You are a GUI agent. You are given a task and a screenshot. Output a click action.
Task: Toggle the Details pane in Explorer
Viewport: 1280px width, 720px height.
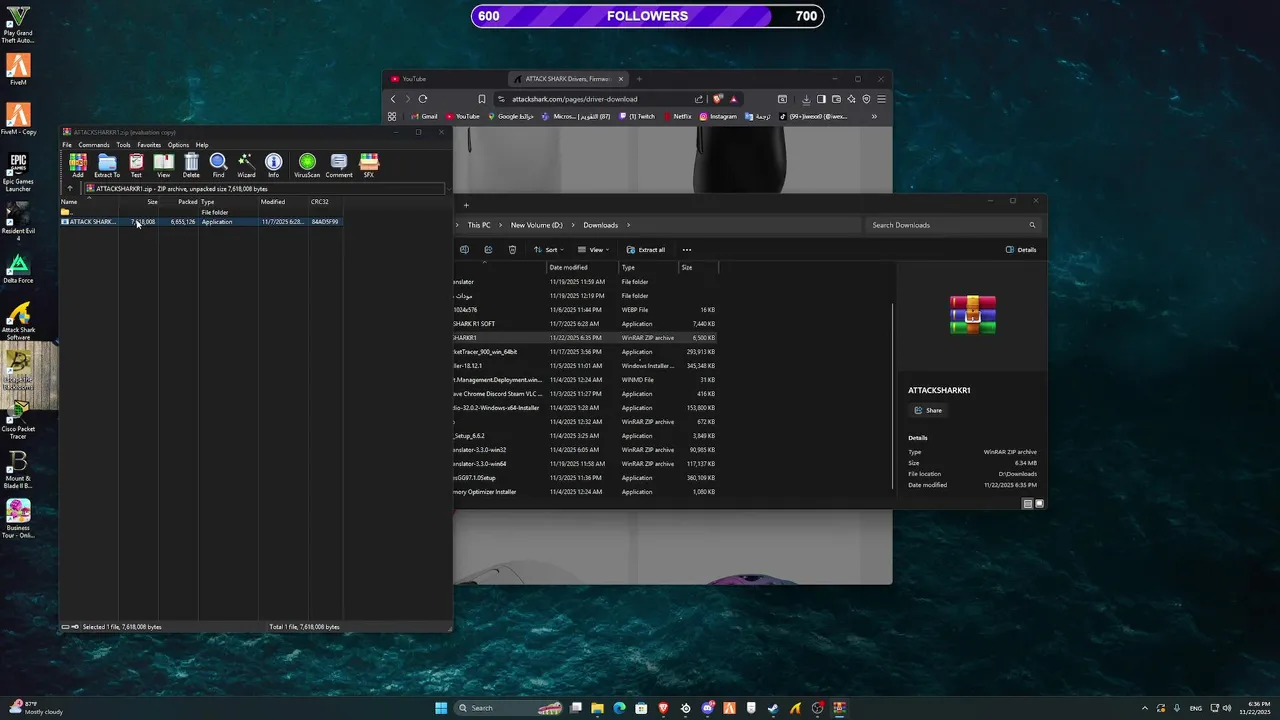pyautogui.click(x=1021, y=250)
